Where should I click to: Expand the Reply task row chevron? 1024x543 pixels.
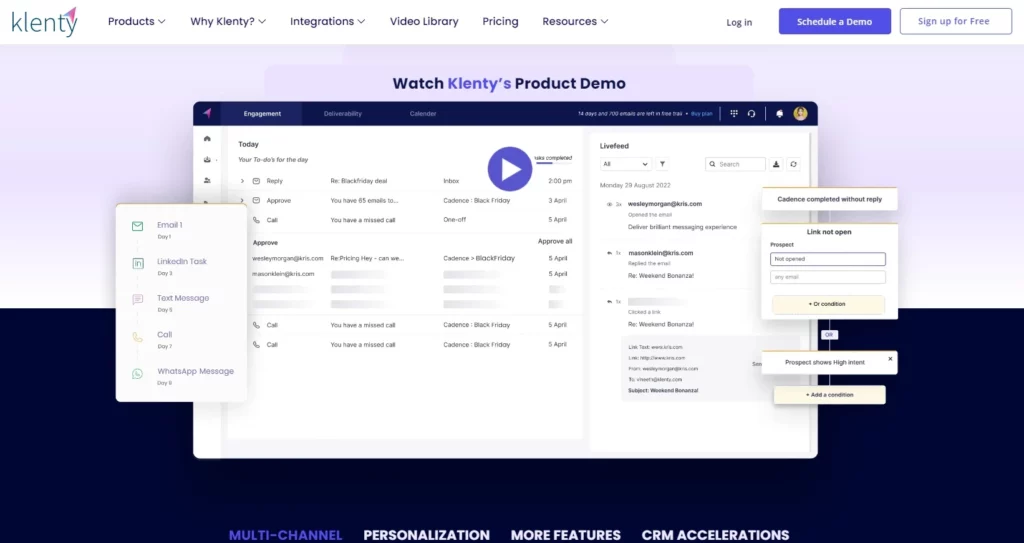pos(242,181)
